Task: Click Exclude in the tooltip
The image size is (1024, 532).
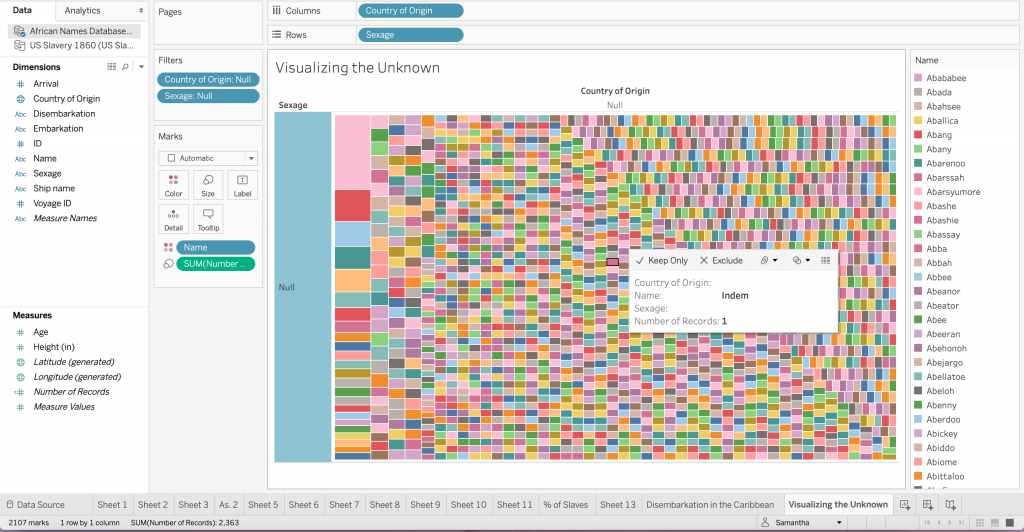Action: pyautogui.click(x=721, y=260)
